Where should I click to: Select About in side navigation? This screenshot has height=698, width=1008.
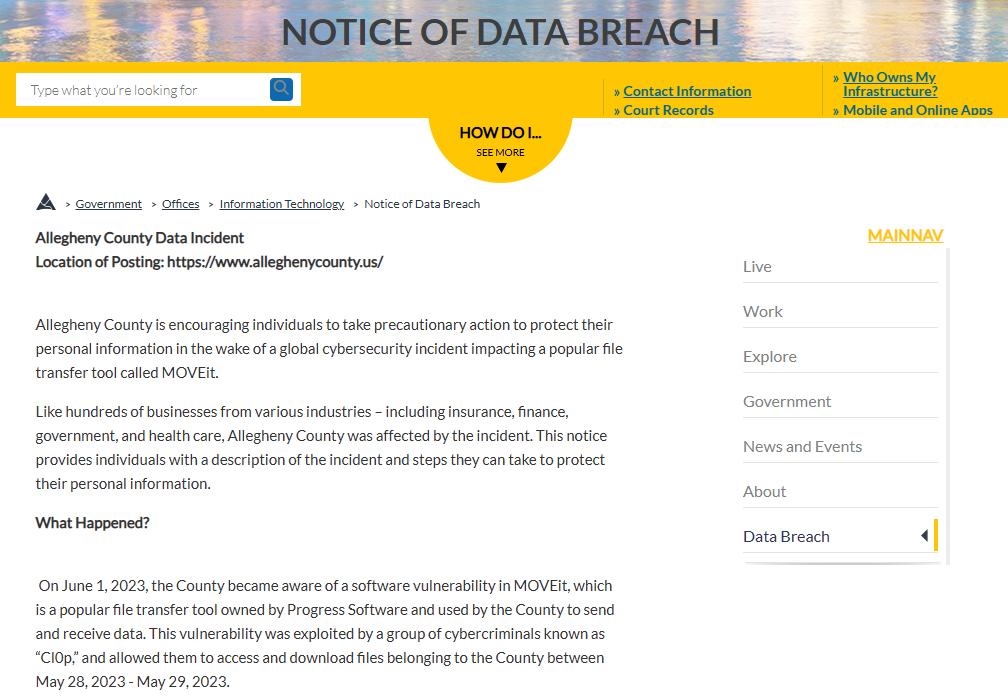click(764, 492)
